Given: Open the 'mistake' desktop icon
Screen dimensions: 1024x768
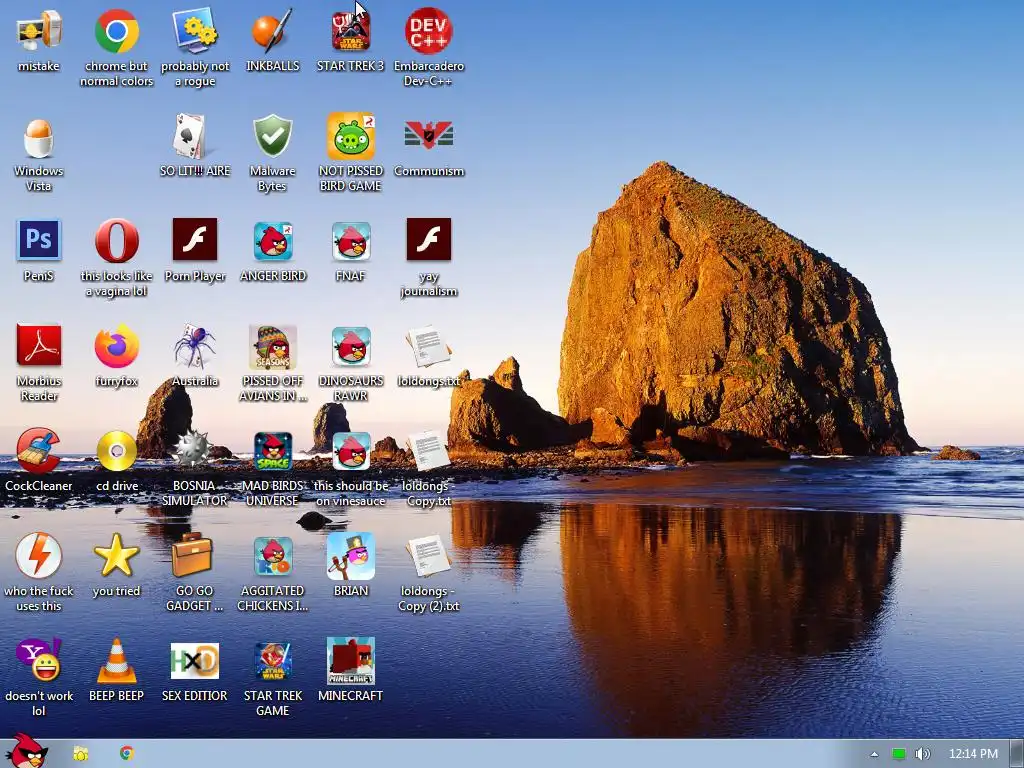Looking at the screenshot, I should pos(39,31).
